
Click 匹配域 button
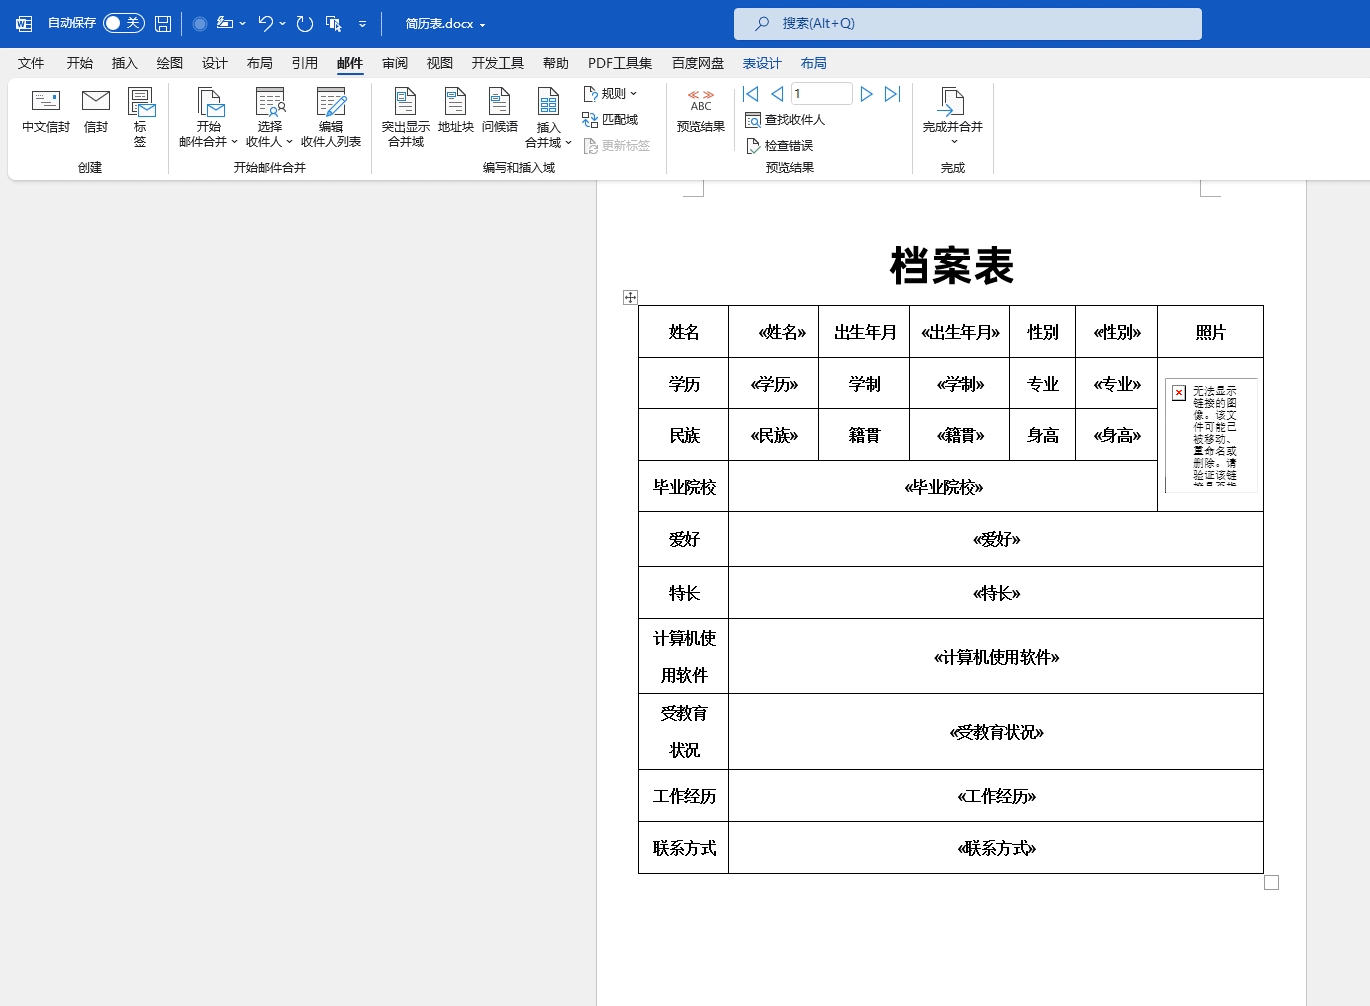(x=610, y=119)
